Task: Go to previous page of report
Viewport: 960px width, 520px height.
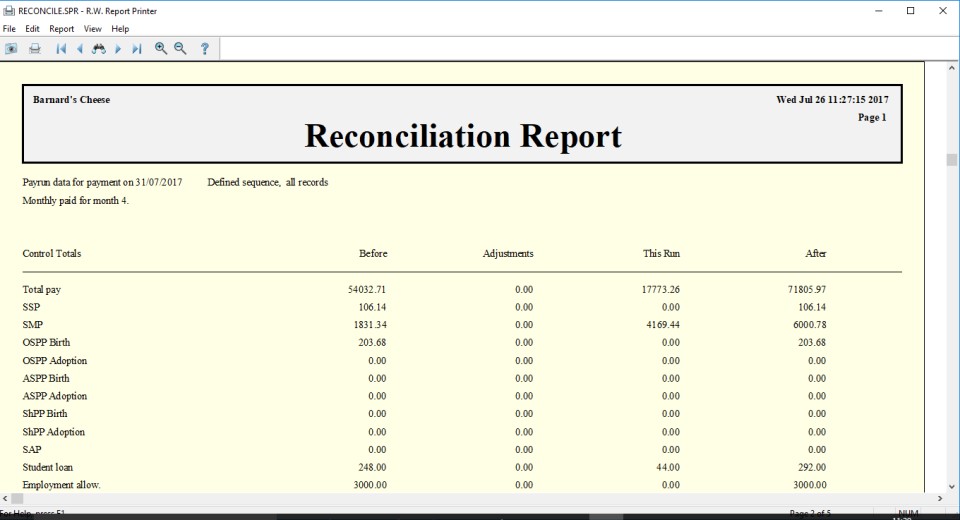Action: pyautogui.click(x=80, y=48)
